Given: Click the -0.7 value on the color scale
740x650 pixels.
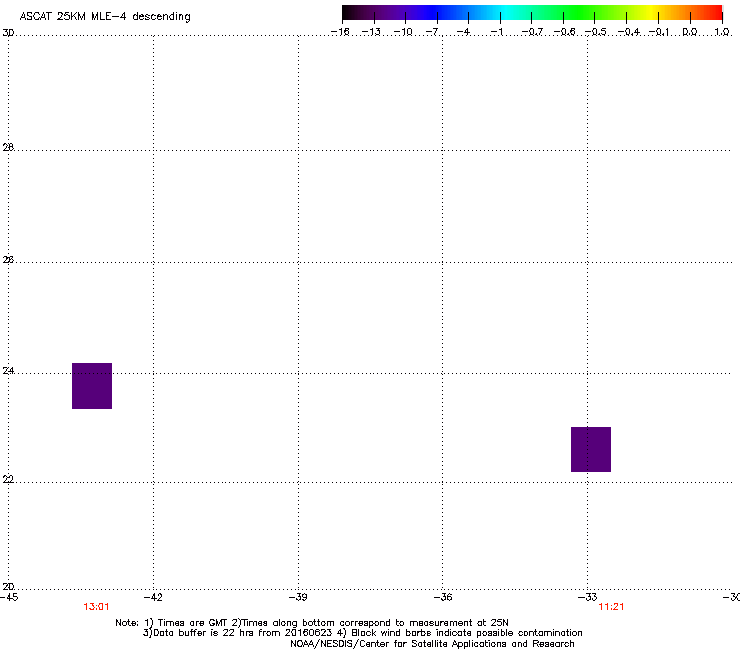Looking at the screenshot, I should tap(532, 32).
